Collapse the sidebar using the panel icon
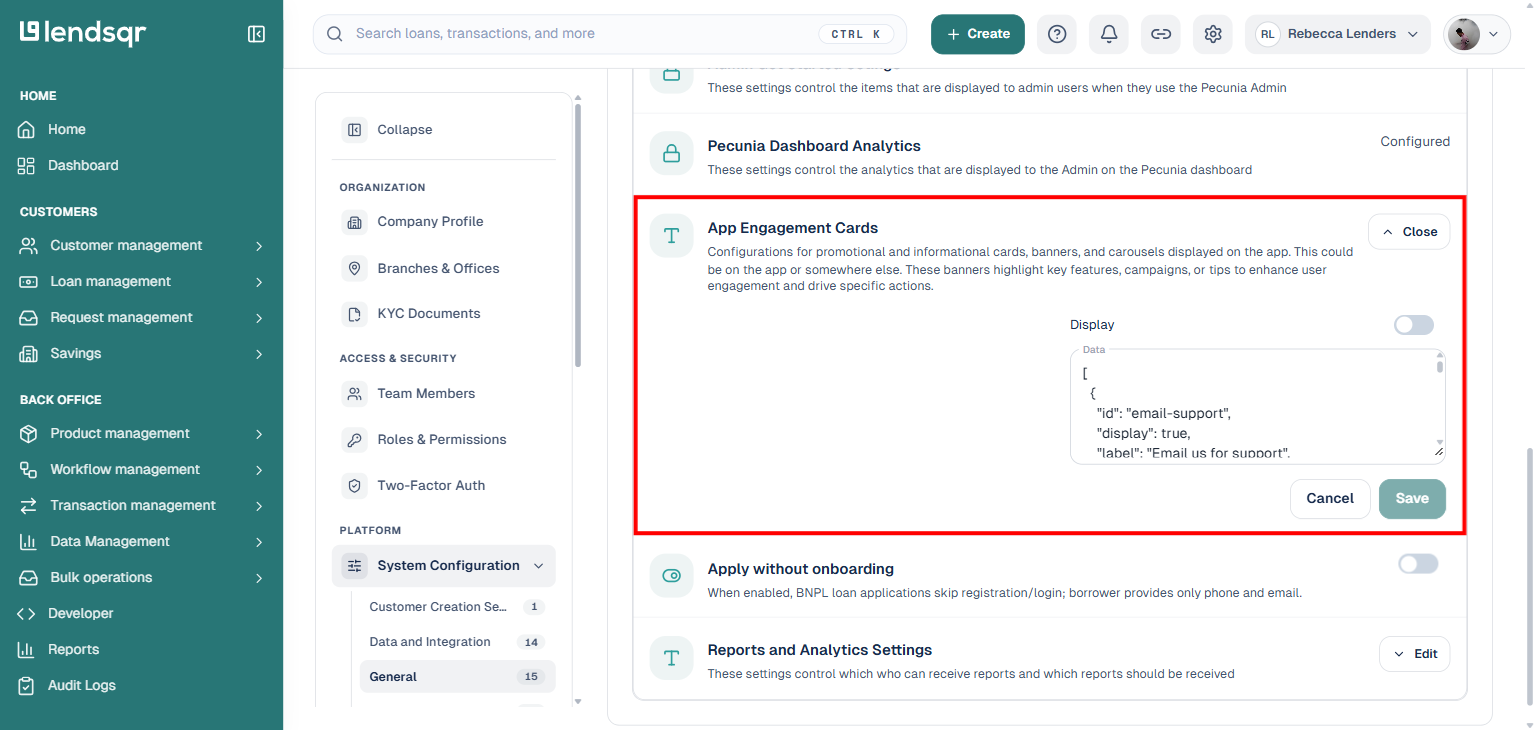This screenshot has height=730, width=1535. coord(256,34)
